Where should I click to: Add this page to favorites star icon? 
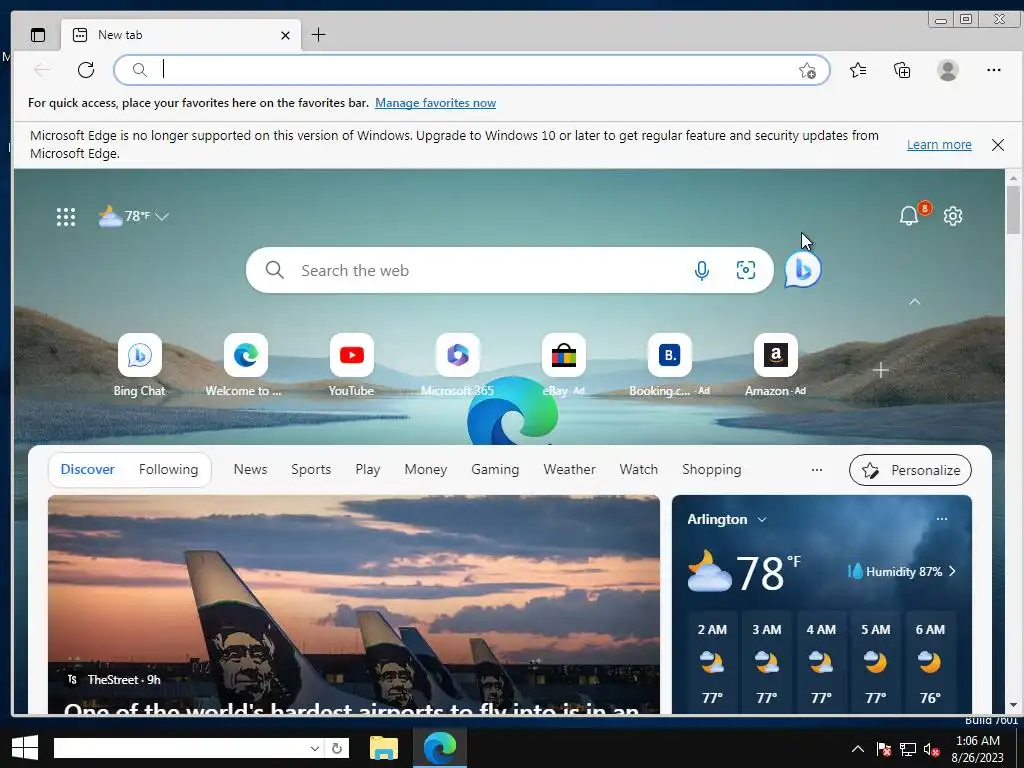(x=807, y=70)
